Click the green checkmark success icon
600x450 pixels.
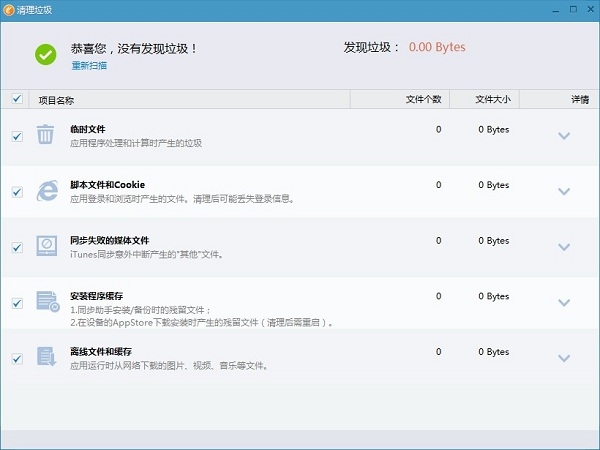(46, 55)
